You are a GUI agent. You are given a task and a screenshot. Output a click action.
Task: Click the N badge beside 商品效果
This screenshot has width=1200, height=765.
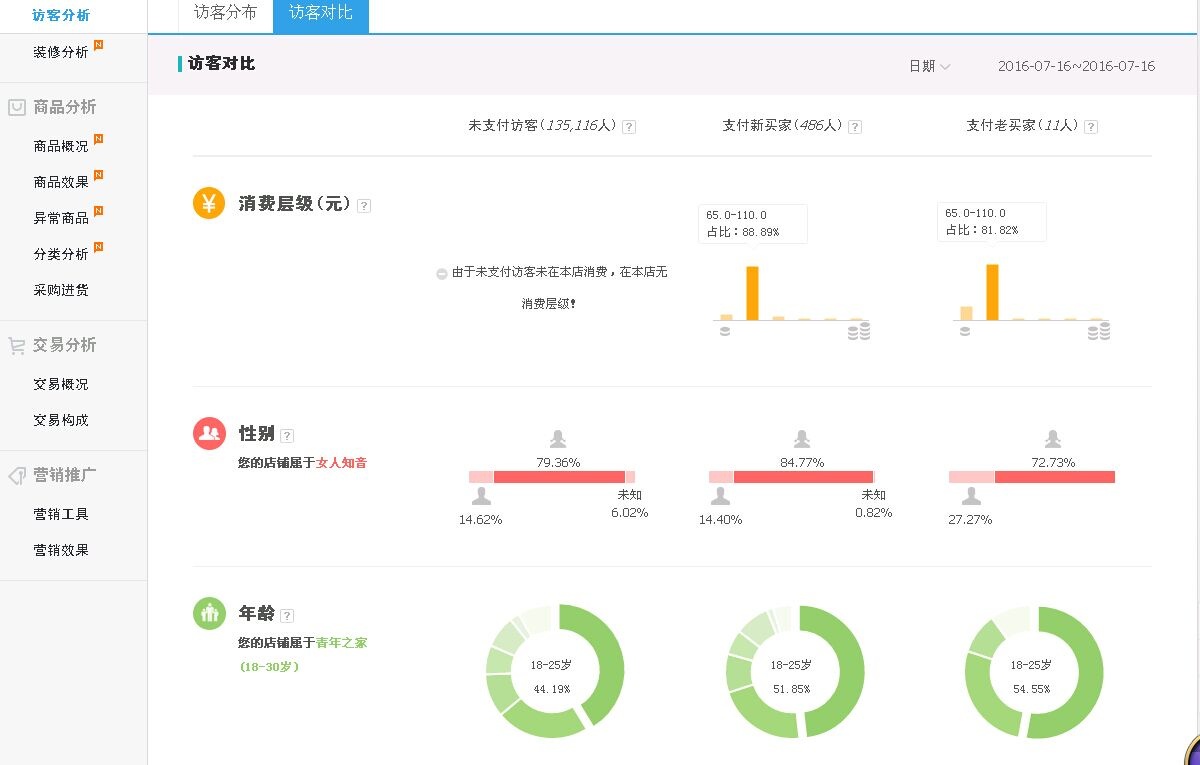(98, 175)
